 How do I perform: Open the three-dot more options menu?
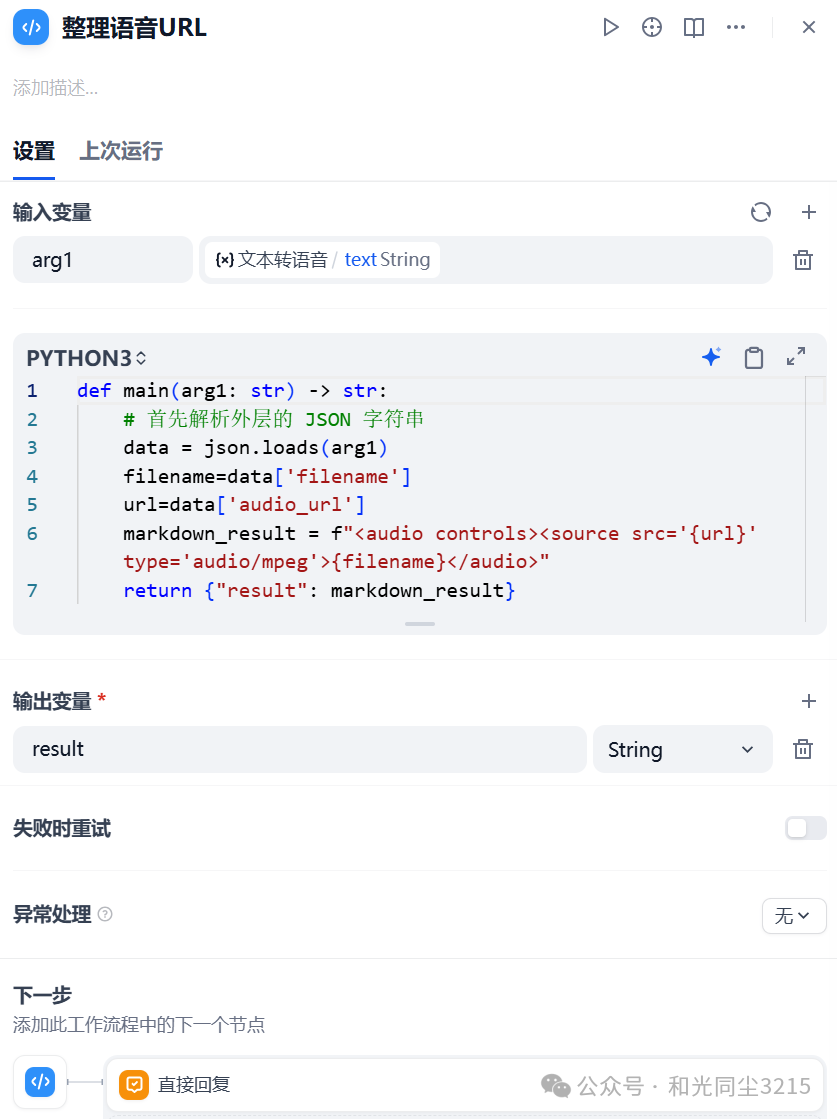click(736, 28)
